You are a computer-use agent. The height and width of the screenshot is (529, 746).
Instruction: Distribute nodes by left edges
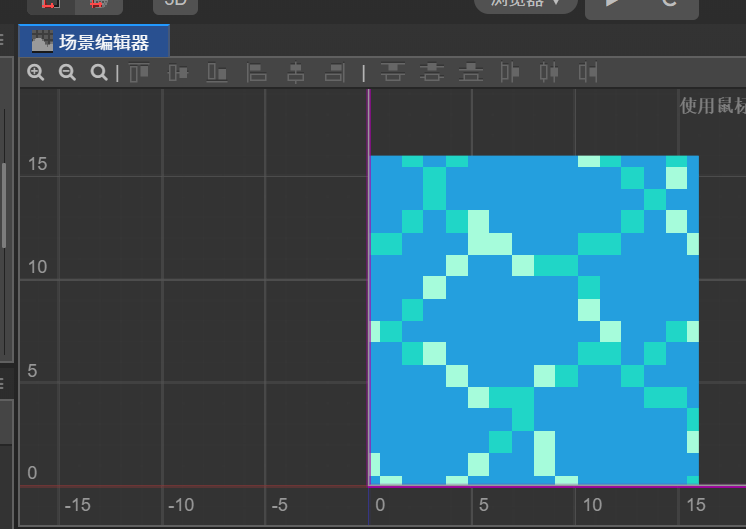point(510,73)
